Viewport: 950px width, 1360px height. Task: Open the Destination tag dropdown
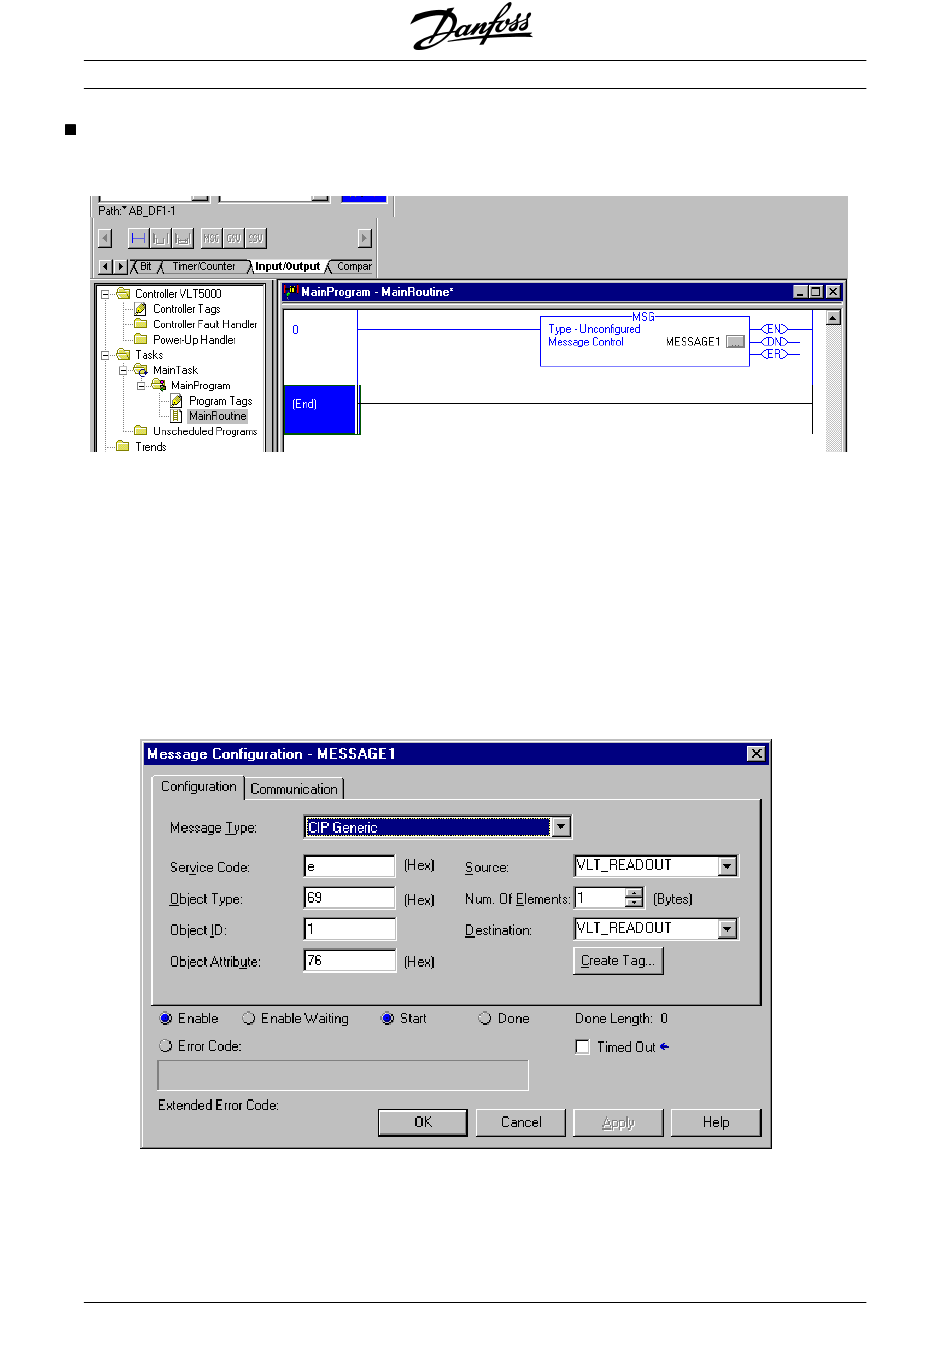[727, 929]
